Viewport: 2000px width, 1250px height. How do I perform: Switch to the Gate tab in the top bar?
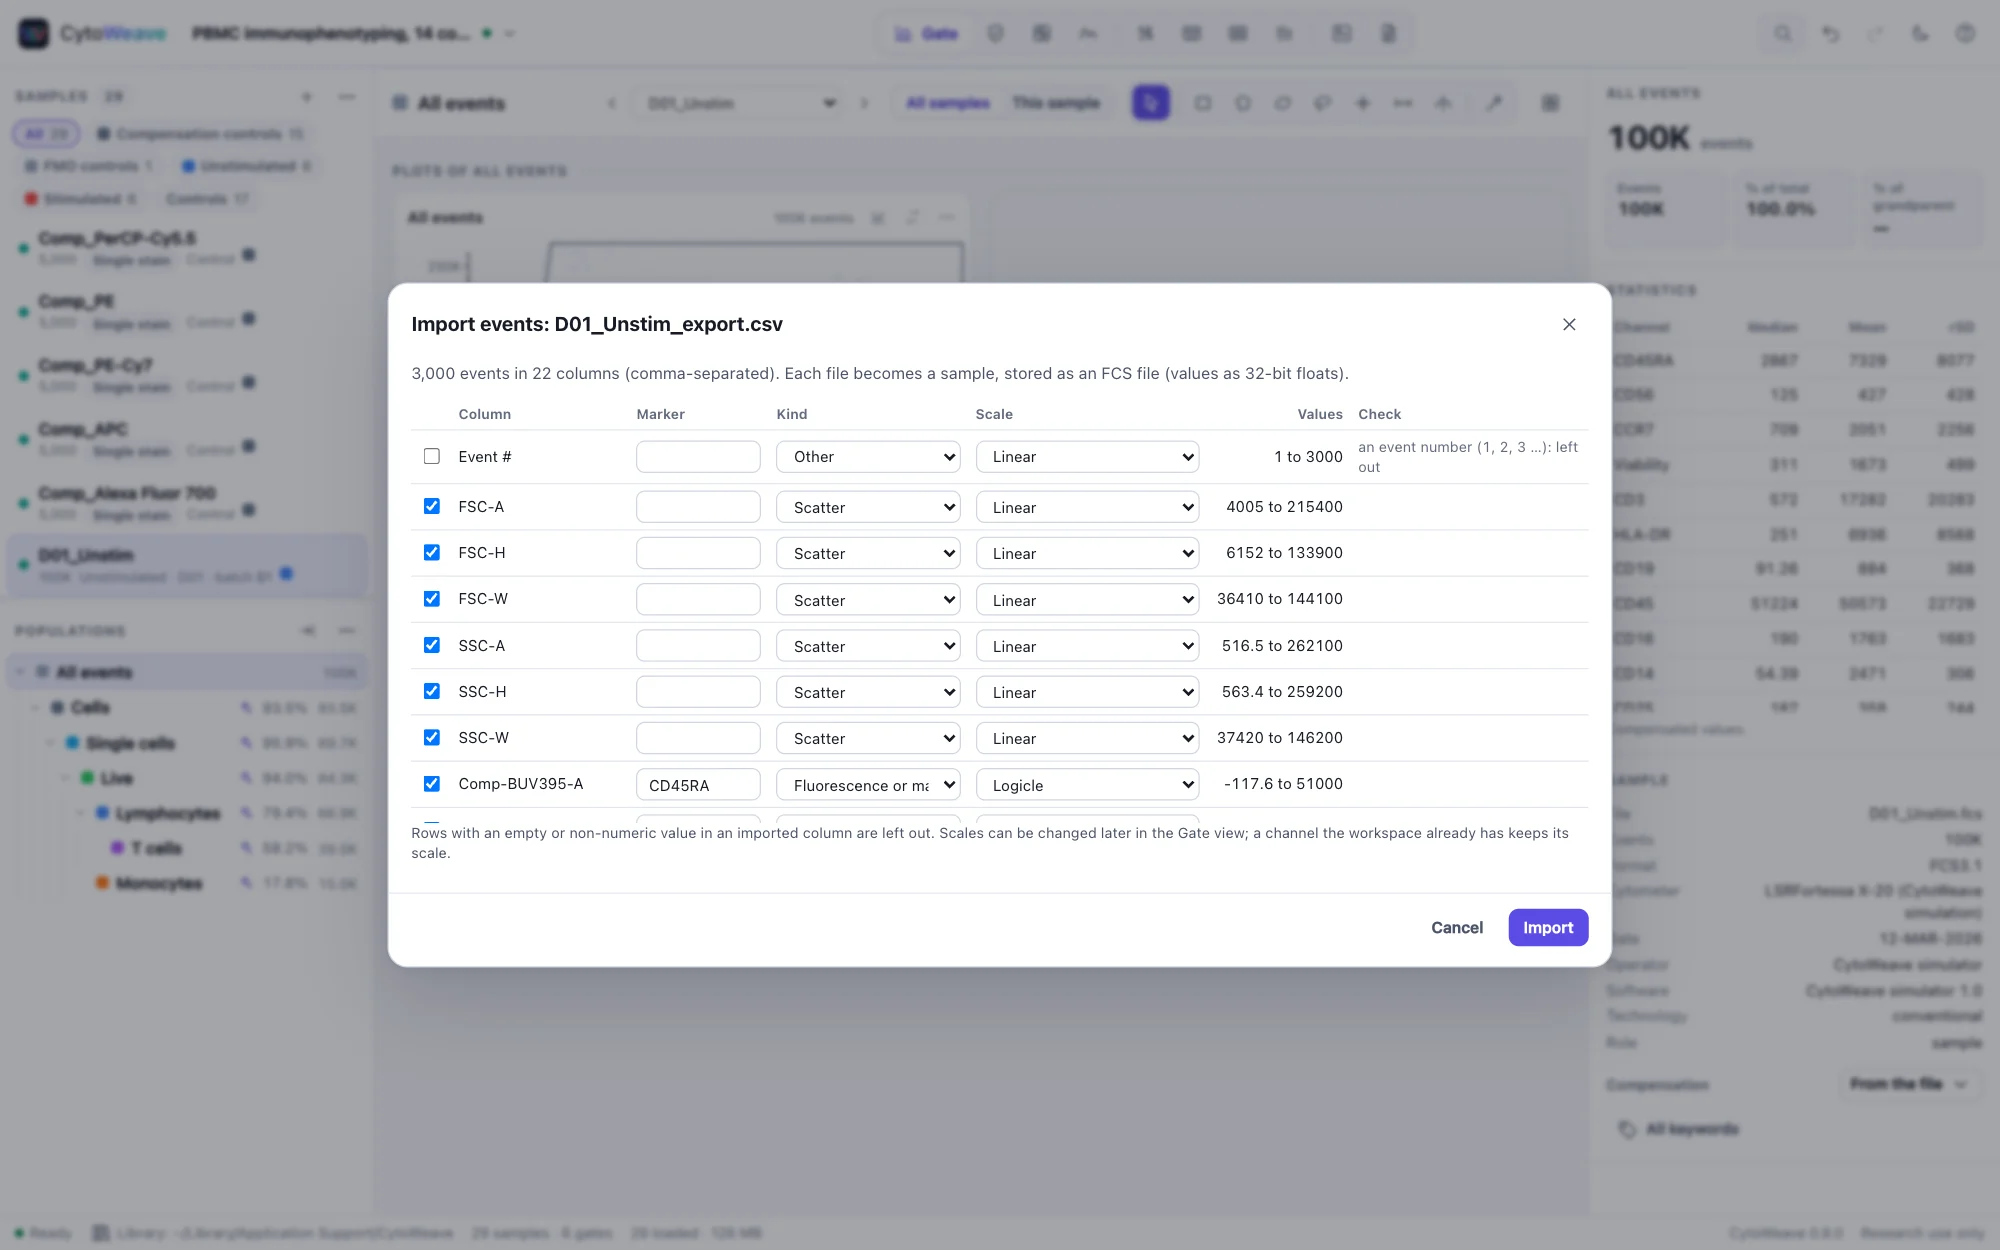click(927, 33)
